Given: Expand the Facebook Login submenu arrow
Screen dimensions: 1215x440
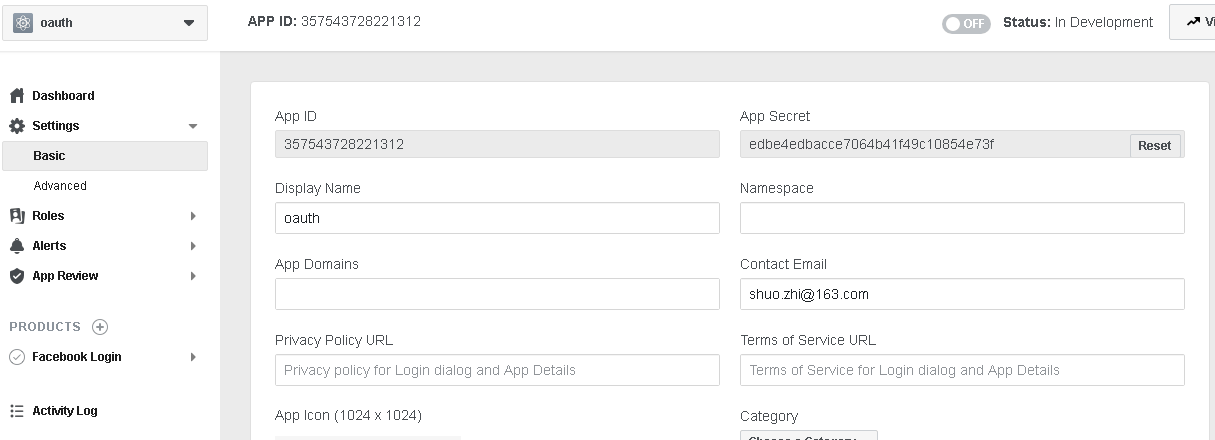Looking at the screenshot, I should coord(193,357).
